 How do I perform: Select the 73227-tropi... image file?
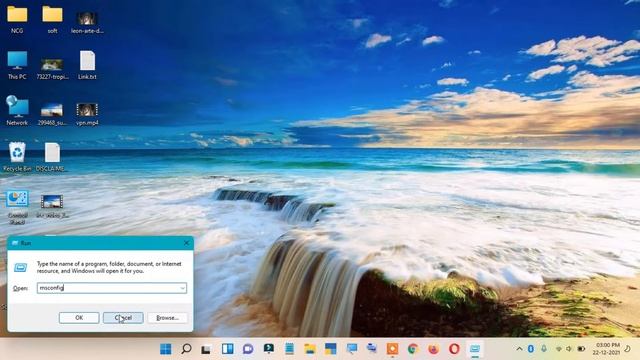coord(52,69)
